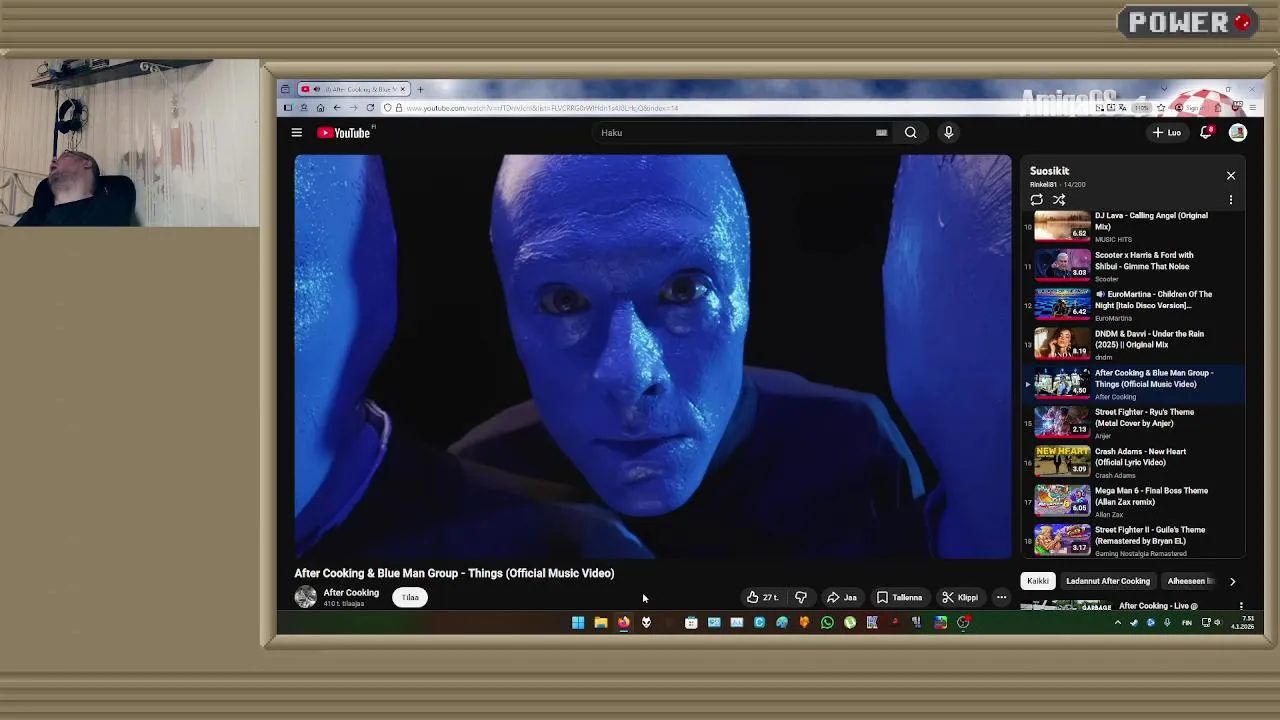The width and height of the screenshot is (1280, 720).
Task: Close the Suosikit playlist panel
Action: point(1231,176)
